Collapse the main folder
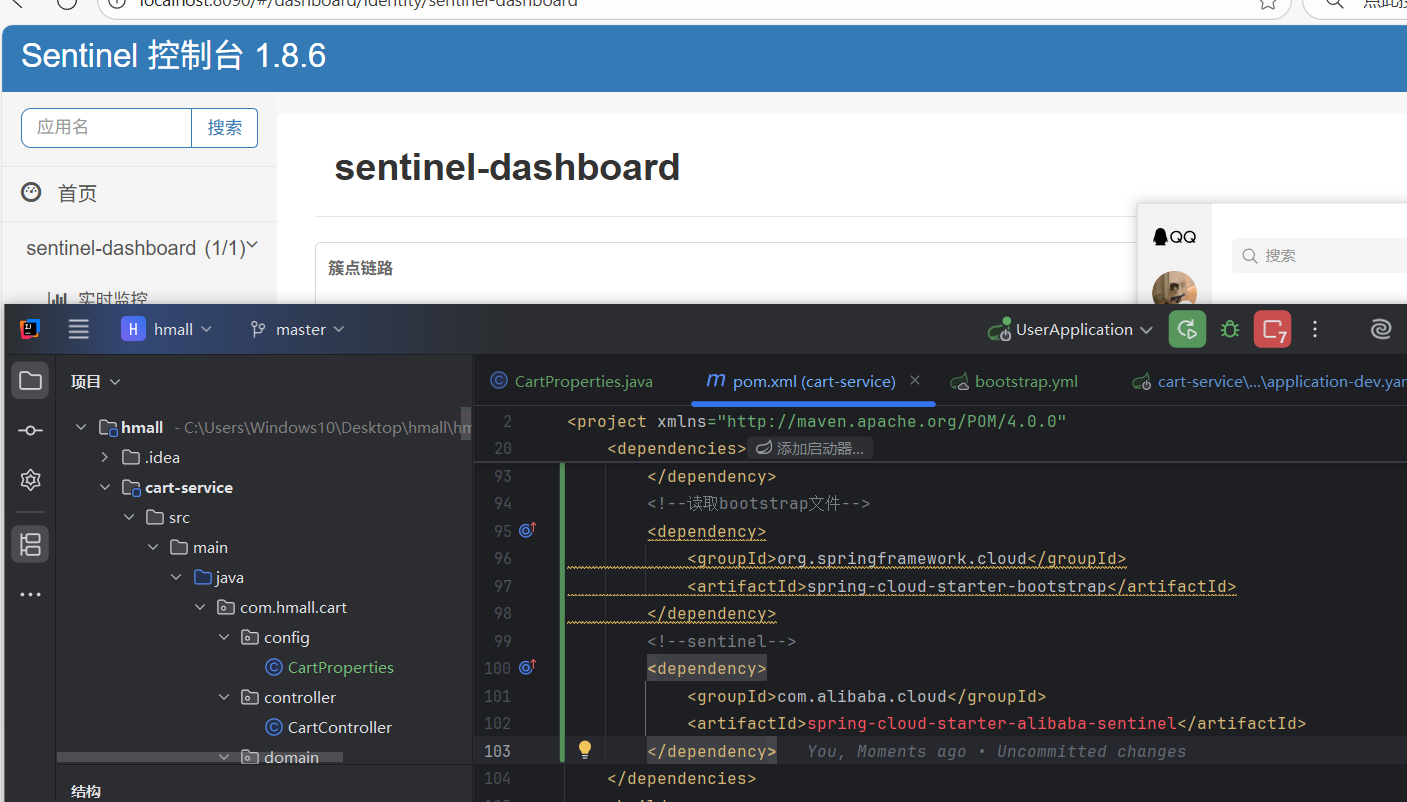Viewport: 1407px width, 802px height. pos(153,547)
